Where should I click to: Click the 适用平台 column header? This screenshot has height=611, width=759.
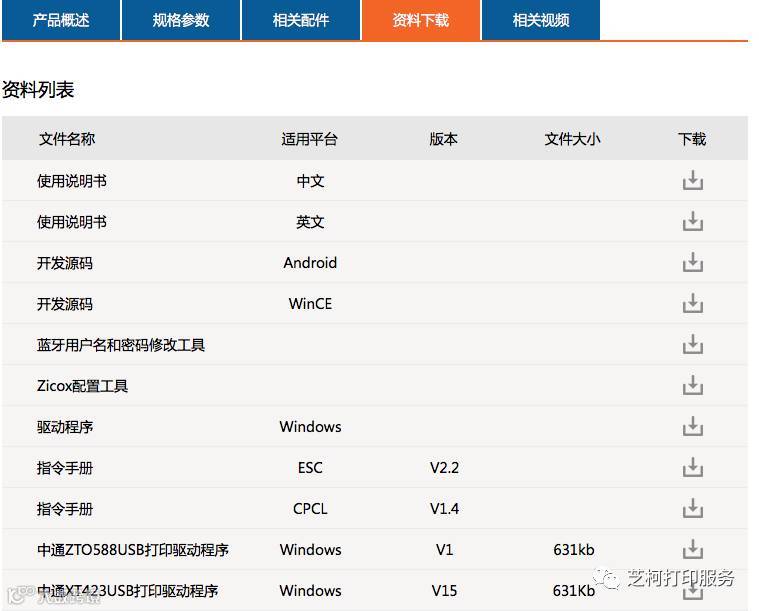pos(310,139)
